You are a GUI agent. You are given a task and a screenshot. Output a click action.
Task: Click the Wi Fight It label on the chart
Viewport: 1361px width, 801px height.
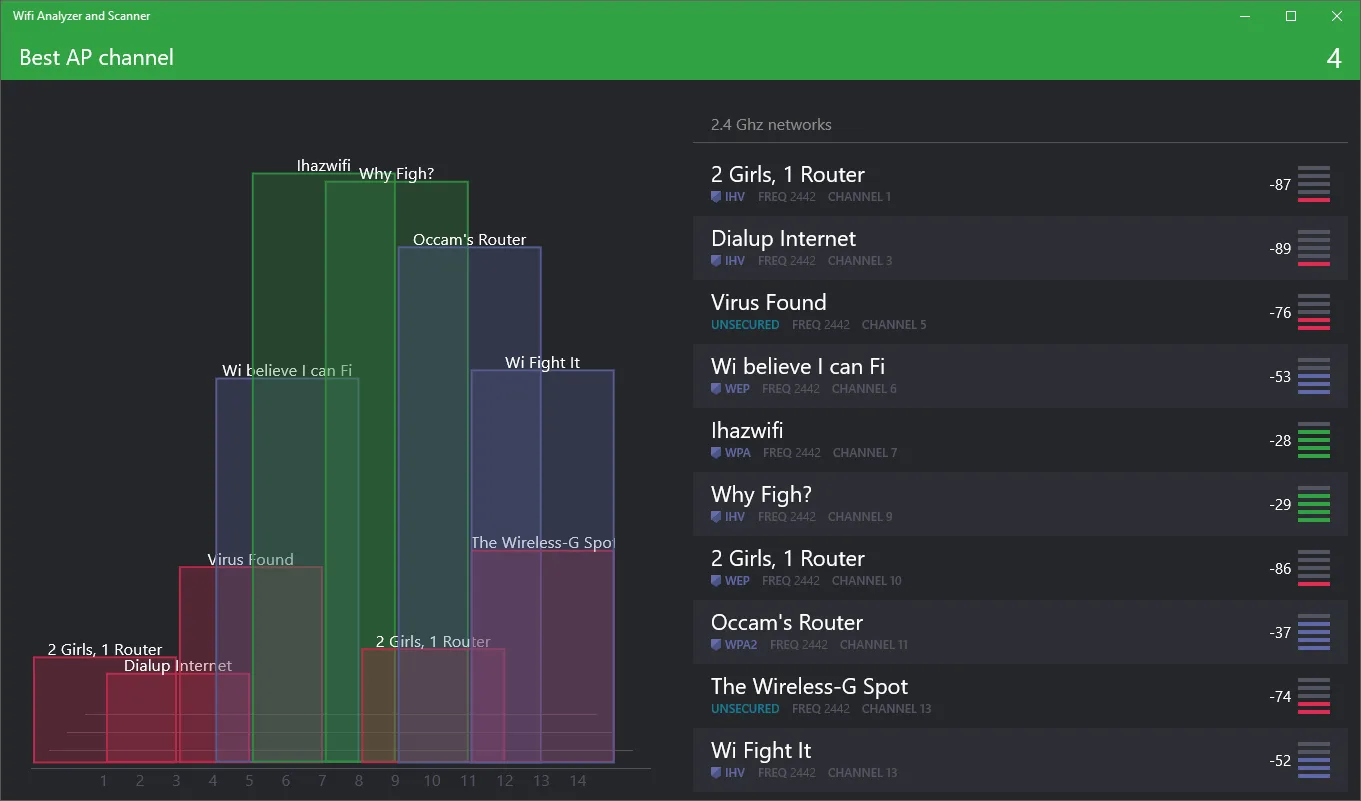[543, 362]
